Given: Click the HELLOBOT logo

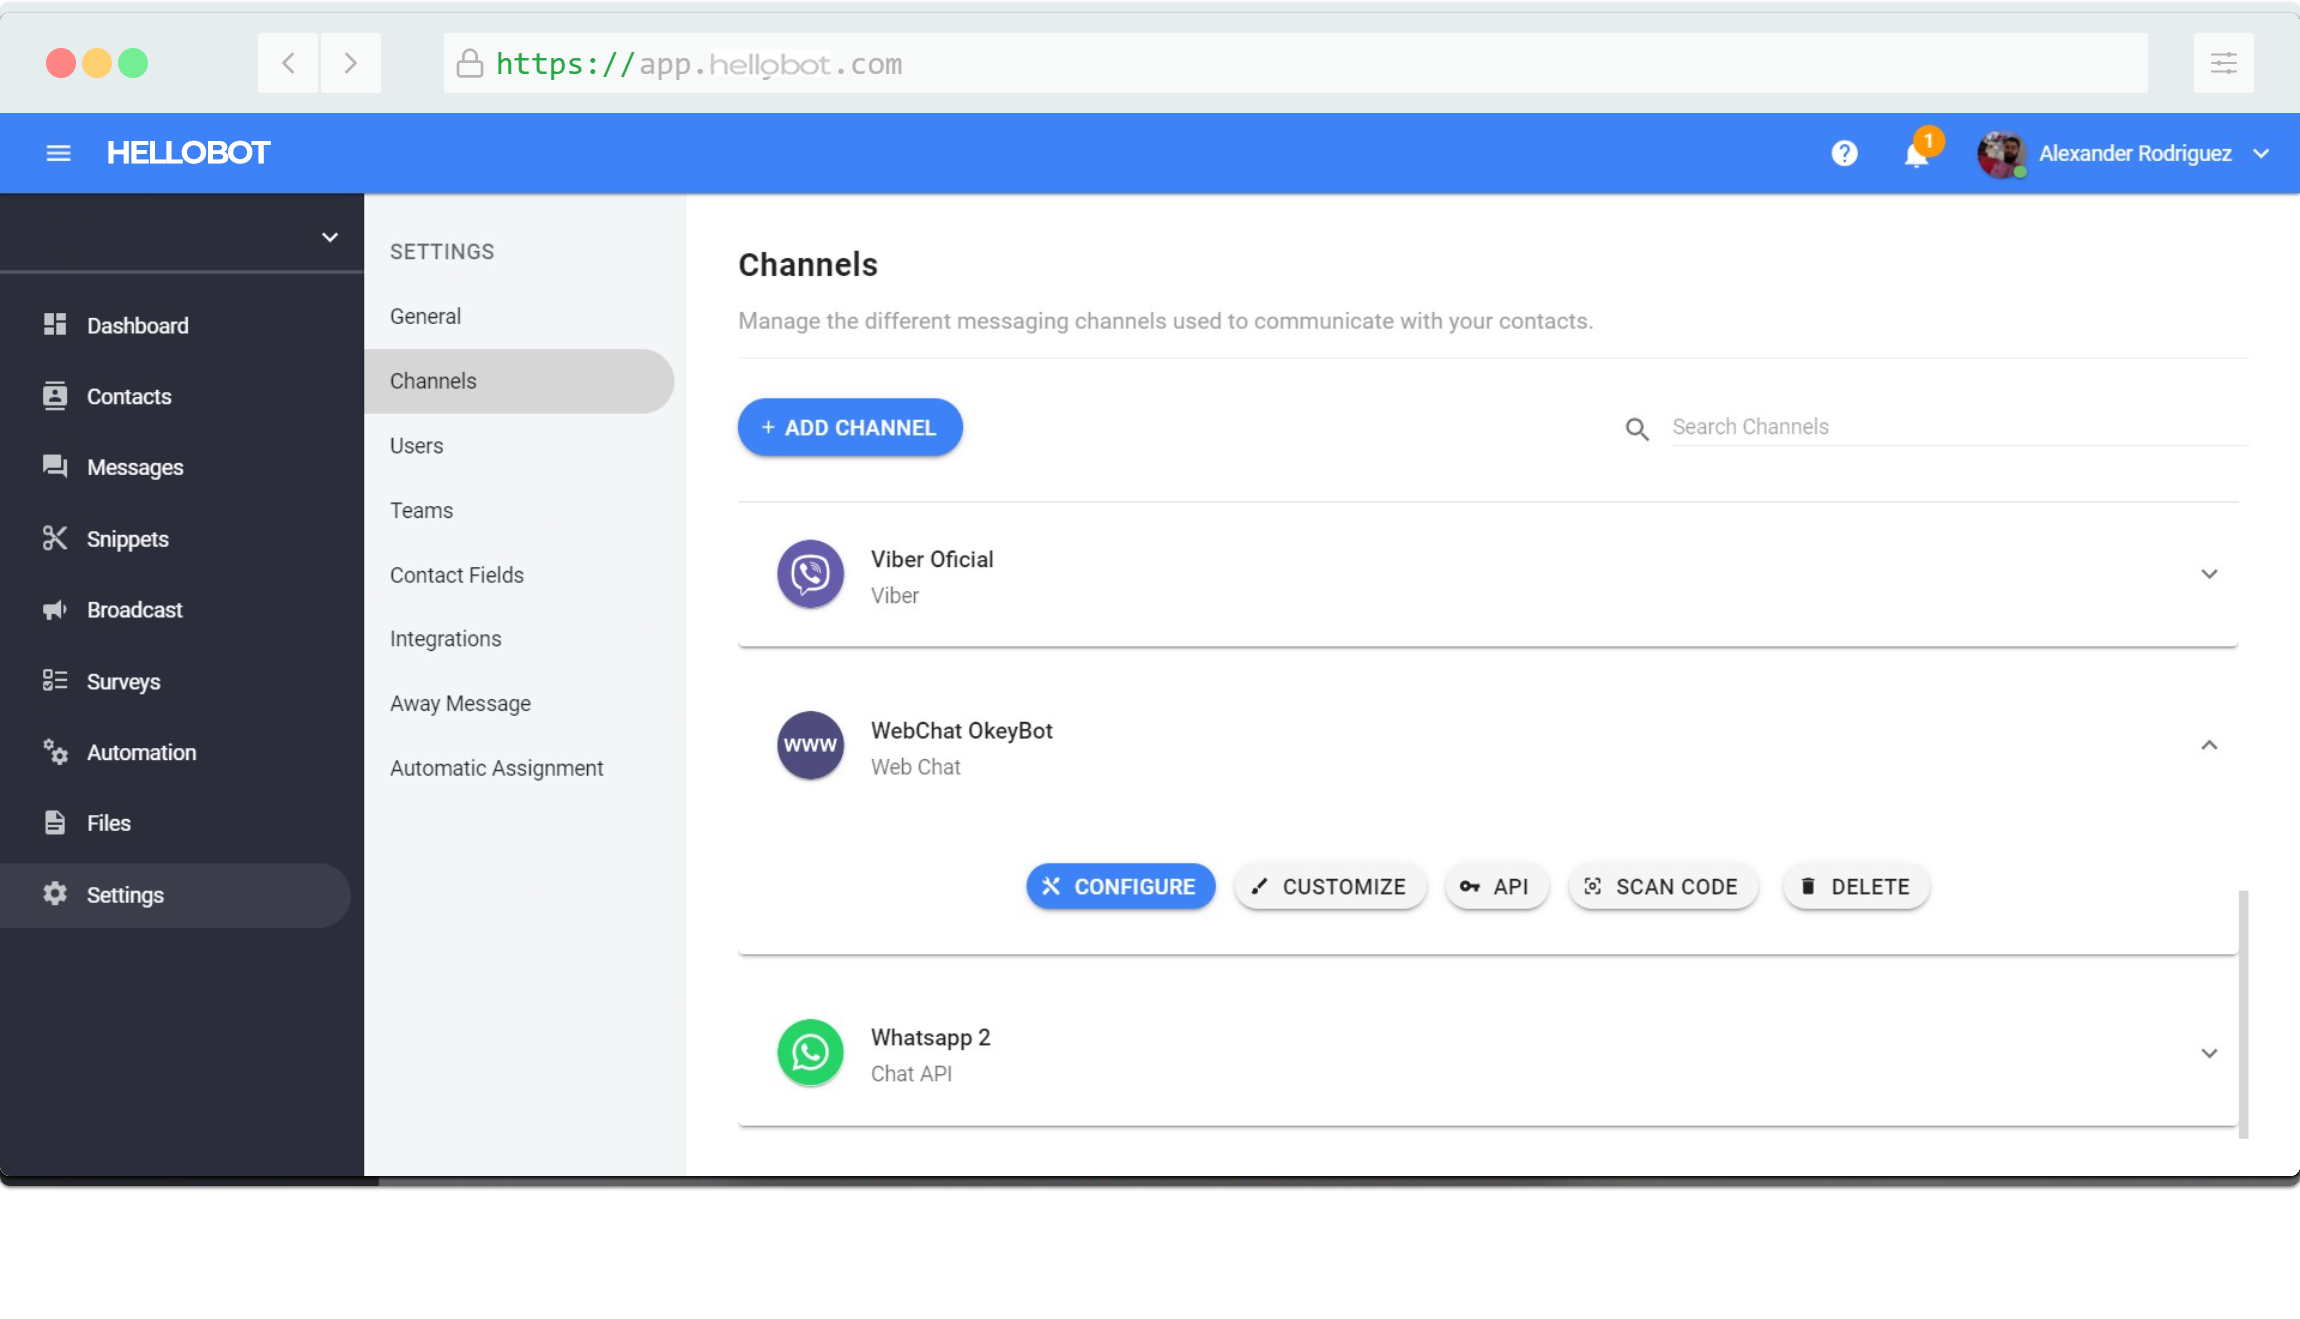Looking at the screenshot, I should [188, 153].
